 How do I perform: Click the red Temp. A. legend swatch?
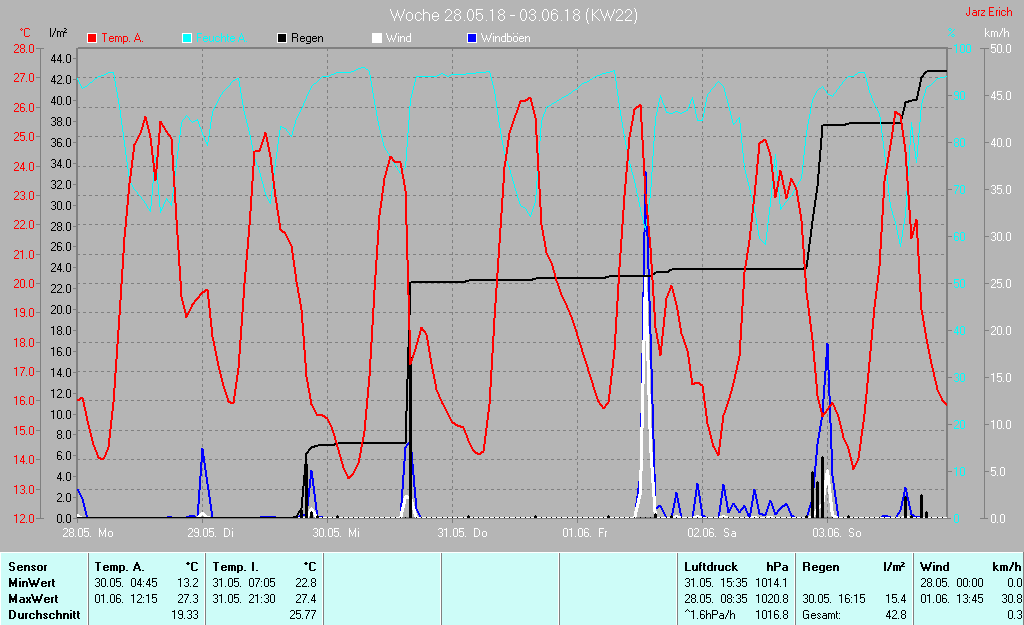coord(92,38)
